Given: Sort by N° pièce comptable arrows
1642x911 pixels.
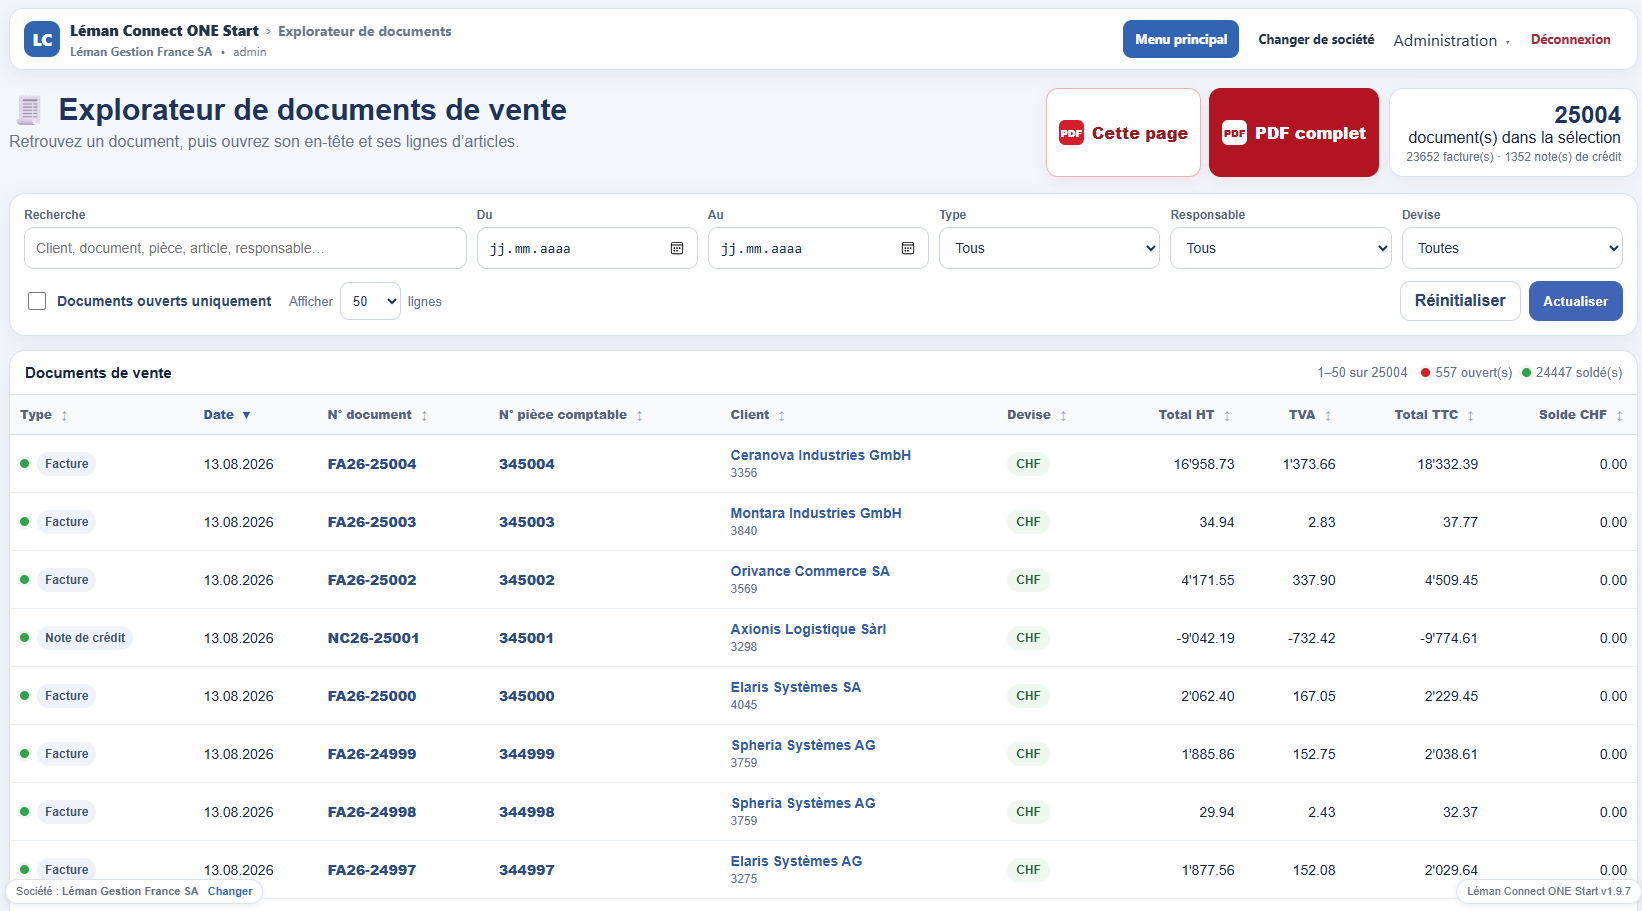Looking at the screenshot, I should coord(640,416).
